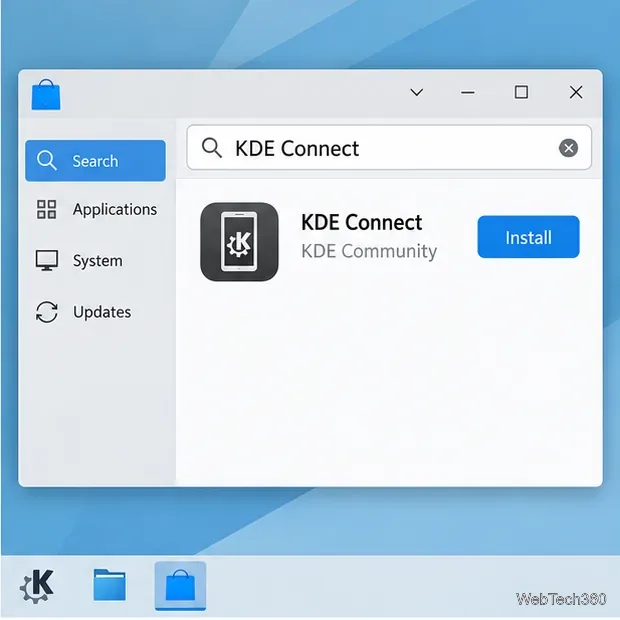
Task: Clear the search field text
Action: 568,148
